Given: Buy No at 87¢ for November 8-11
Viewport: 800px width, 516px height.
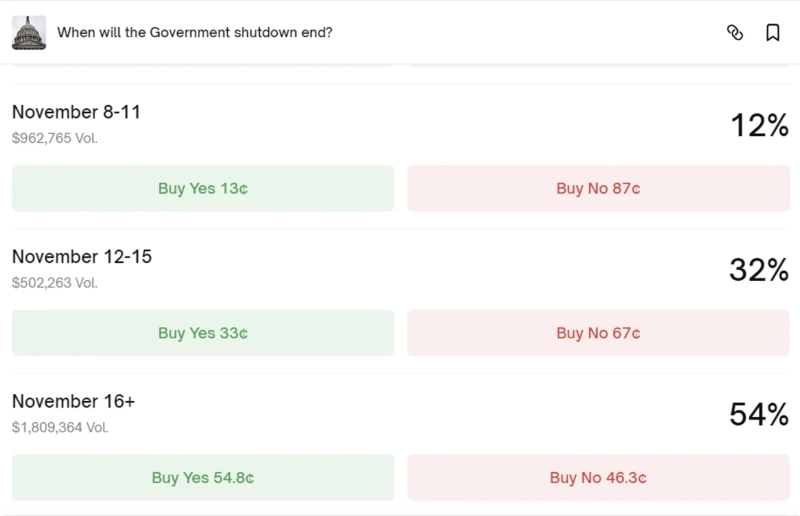Looking at the screenshot, I should point(598,188).
